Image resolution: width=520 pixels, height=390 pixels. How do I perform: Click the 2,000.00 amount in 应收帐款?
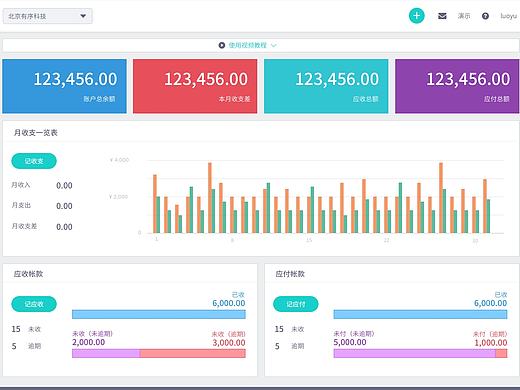(88, 342)
